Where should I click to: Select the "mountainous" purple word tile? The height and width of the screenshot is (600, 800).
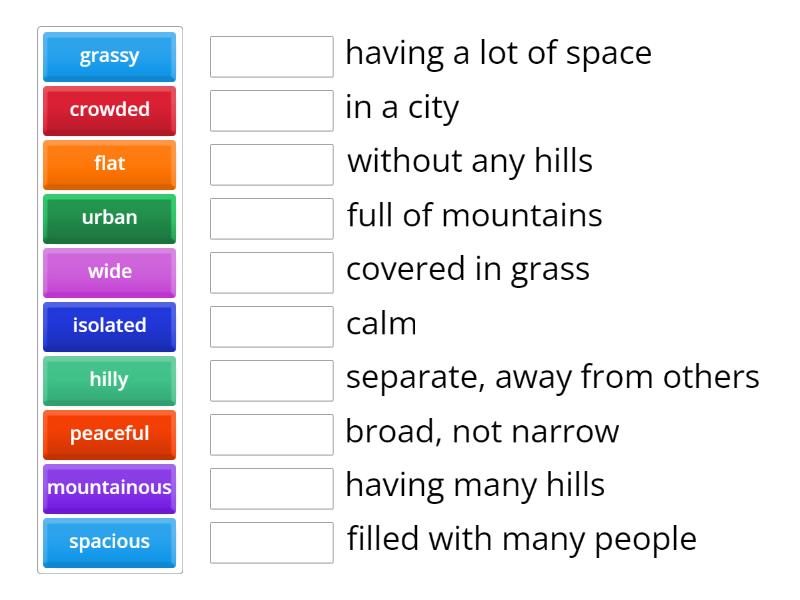tap(109, 489)
